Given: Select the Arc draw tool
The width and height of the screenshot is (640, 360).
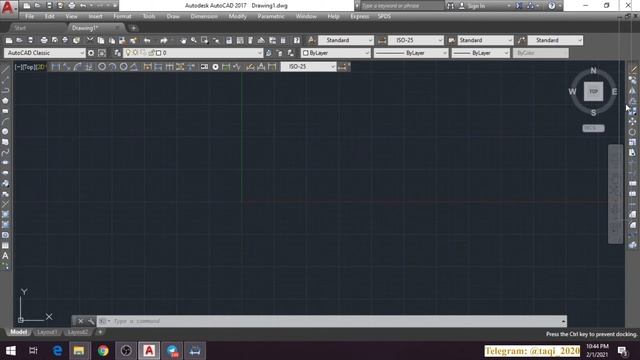Looking at the screenshot, I should click(5, 121).
